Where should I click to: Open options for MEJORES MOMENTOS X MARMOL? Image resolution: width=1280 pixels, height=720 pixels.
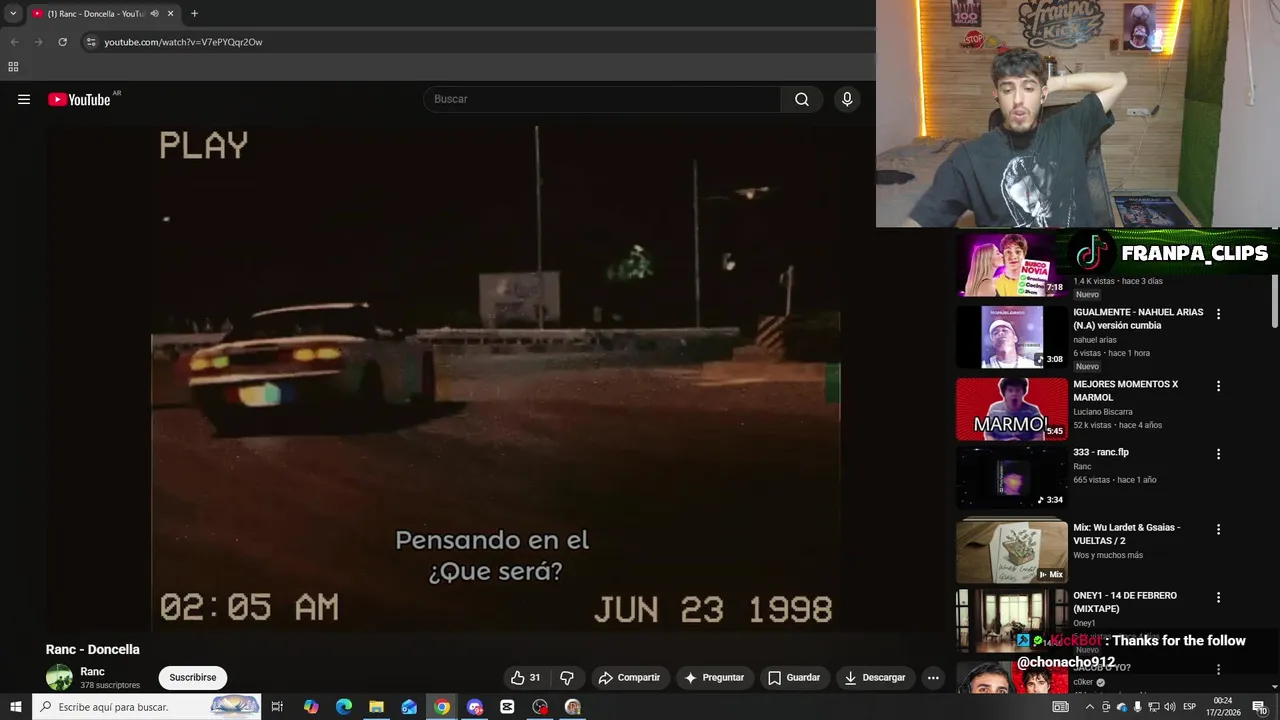tap(1218, 386)
